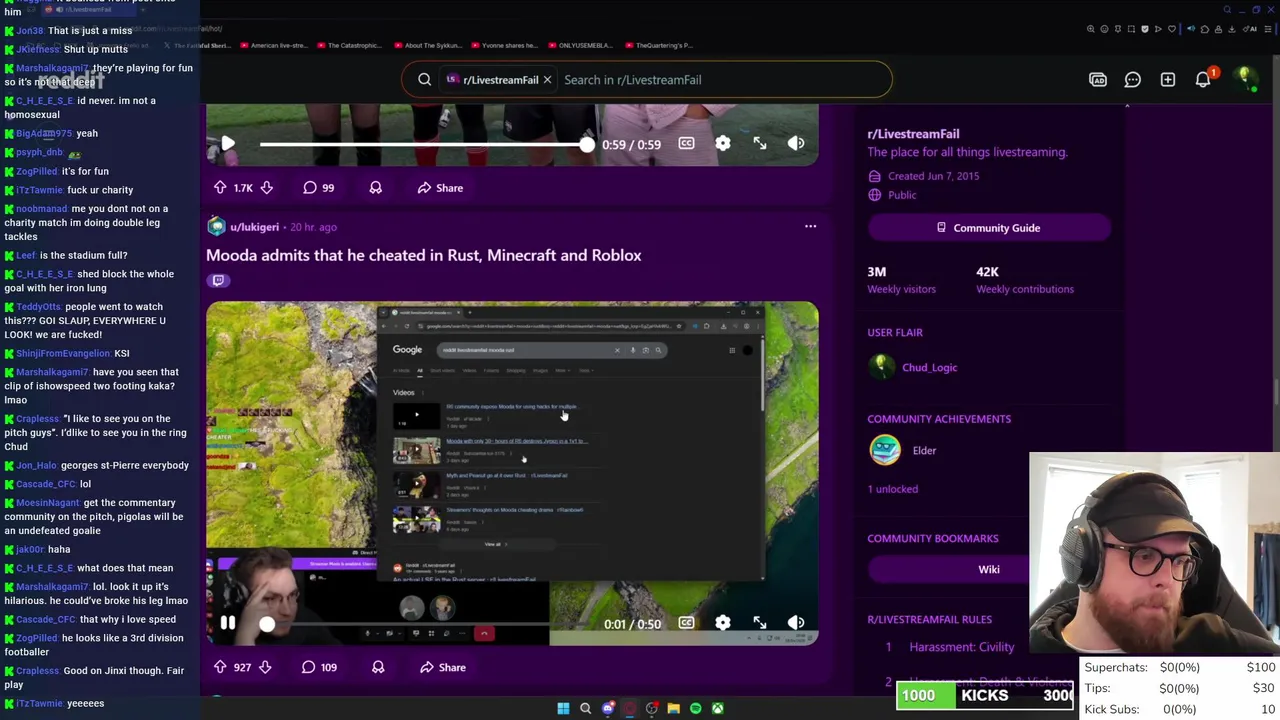Play the top video at 0:59
This screenshot has width=1280, height=720.
click(228, 144)
